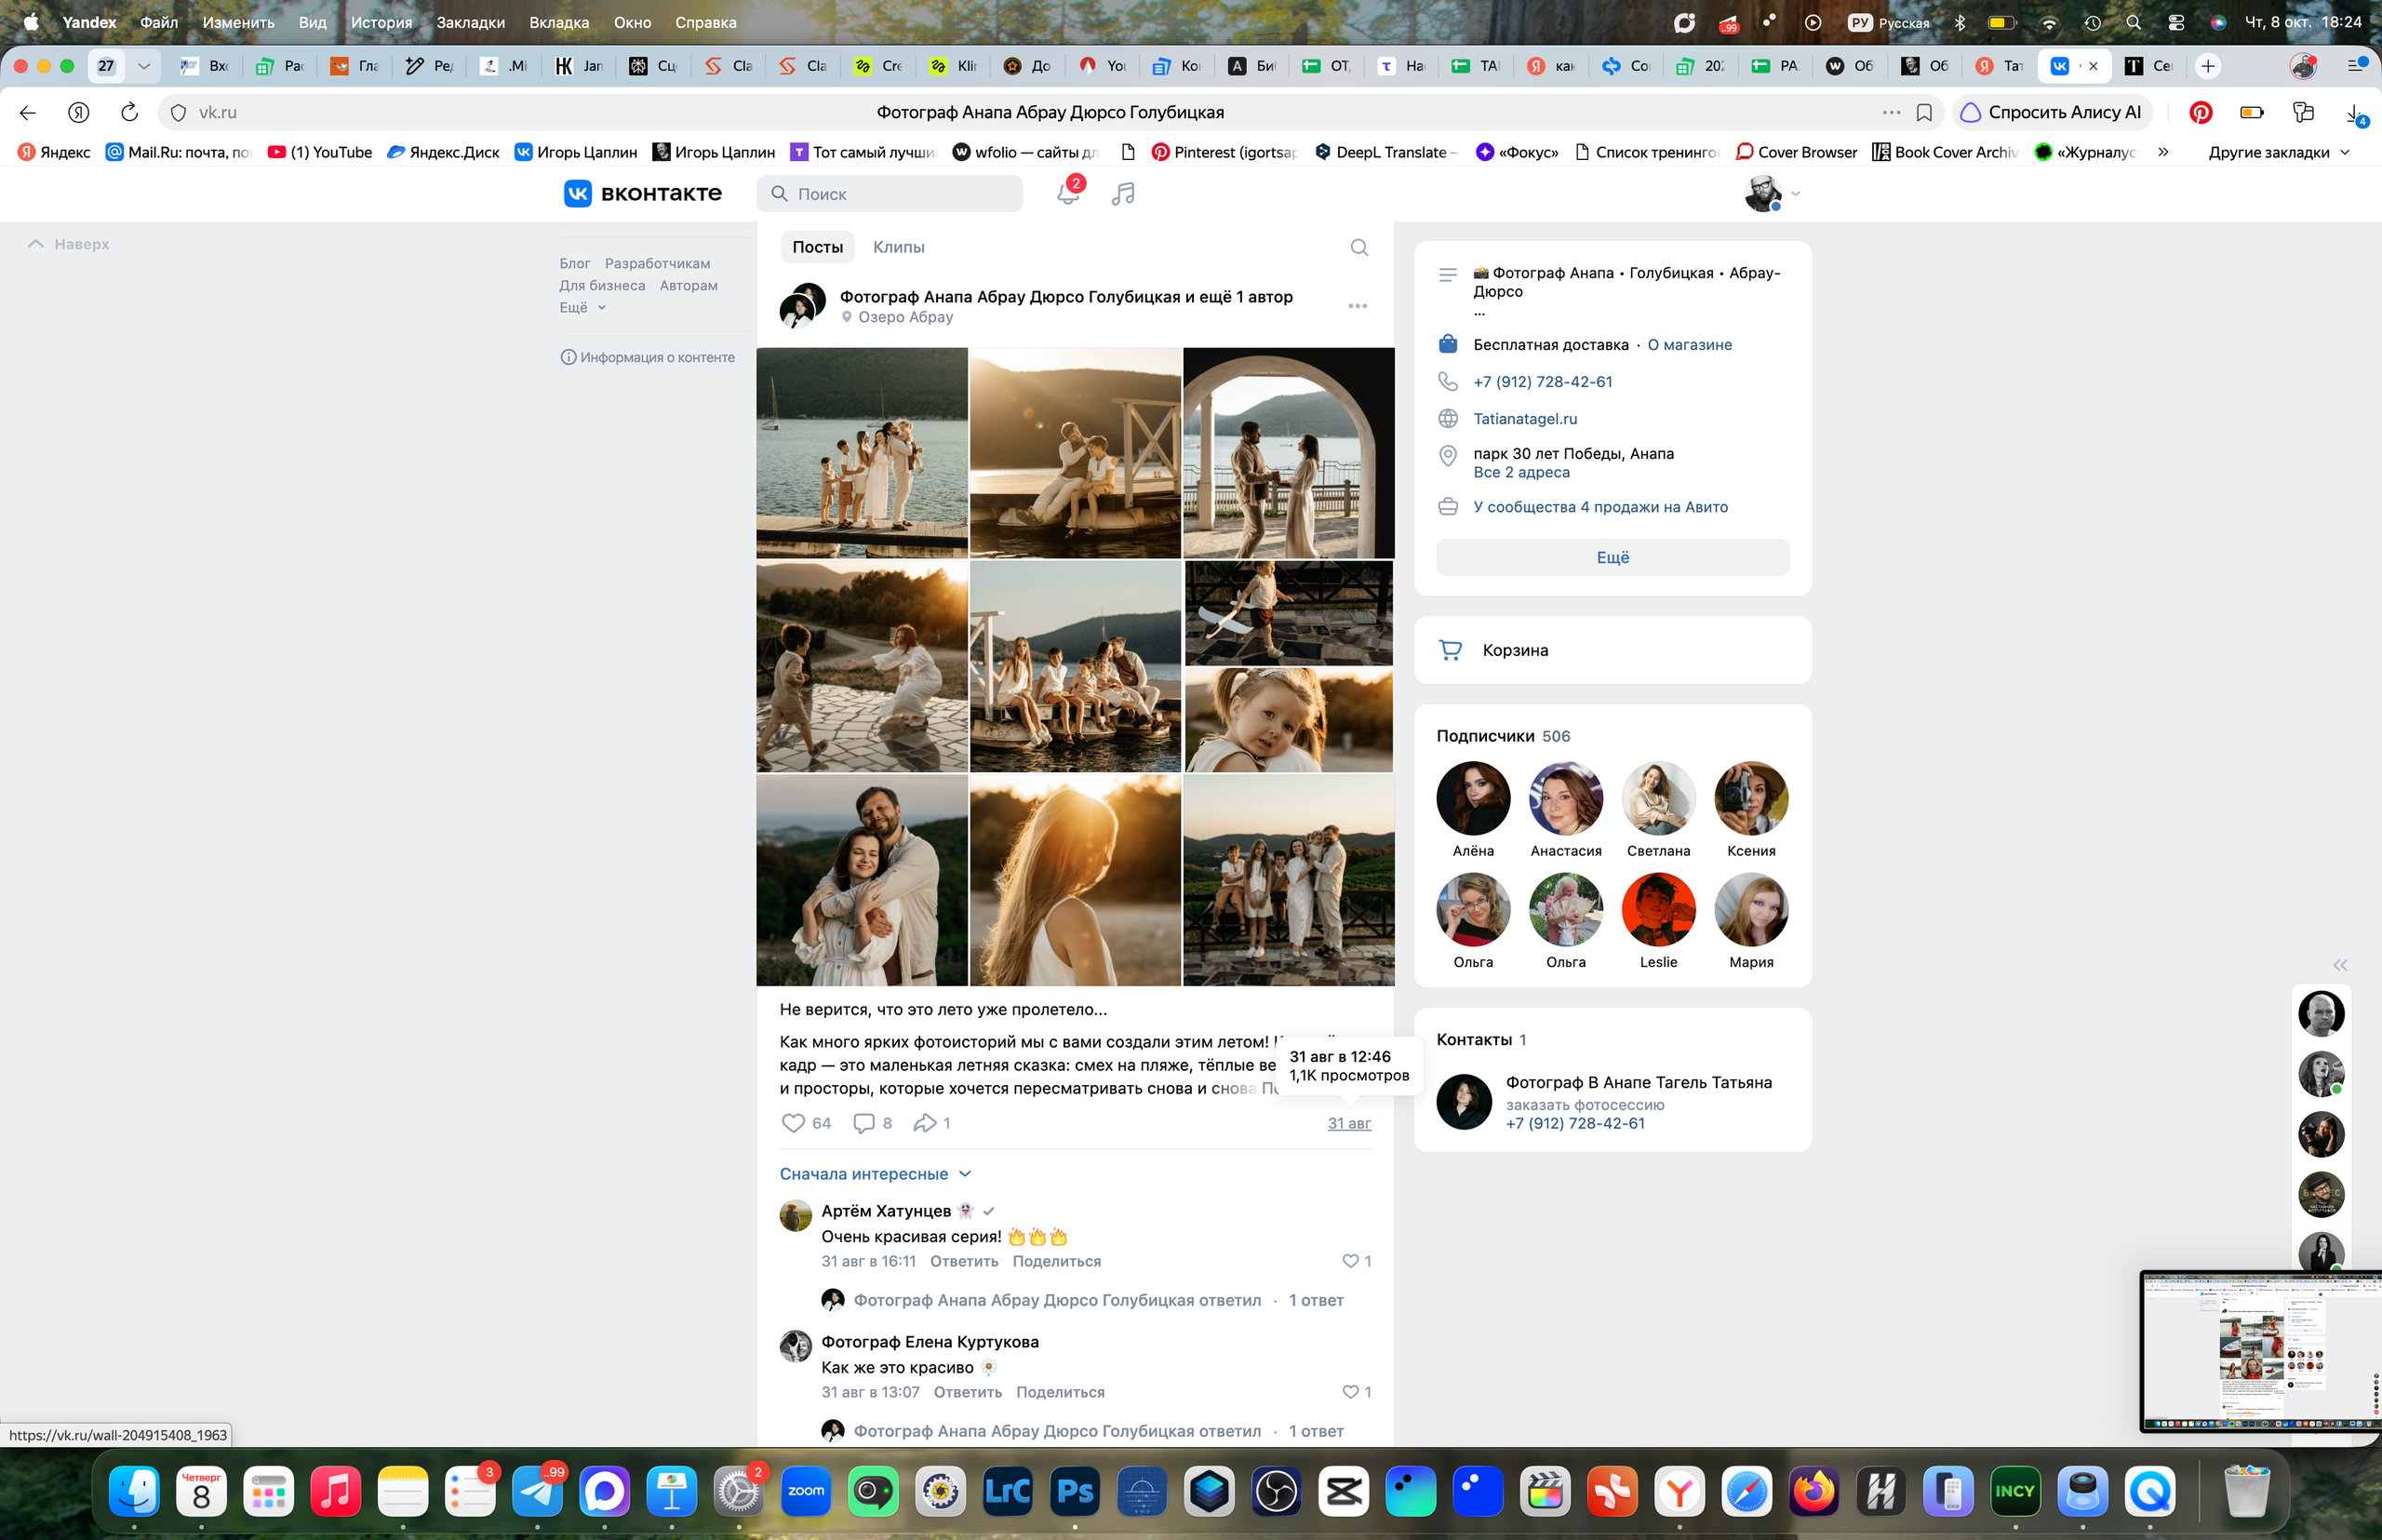Screen dimensions: 2382x1540
Task: Click the post search magnifier icon
Action: point(1359,247)
